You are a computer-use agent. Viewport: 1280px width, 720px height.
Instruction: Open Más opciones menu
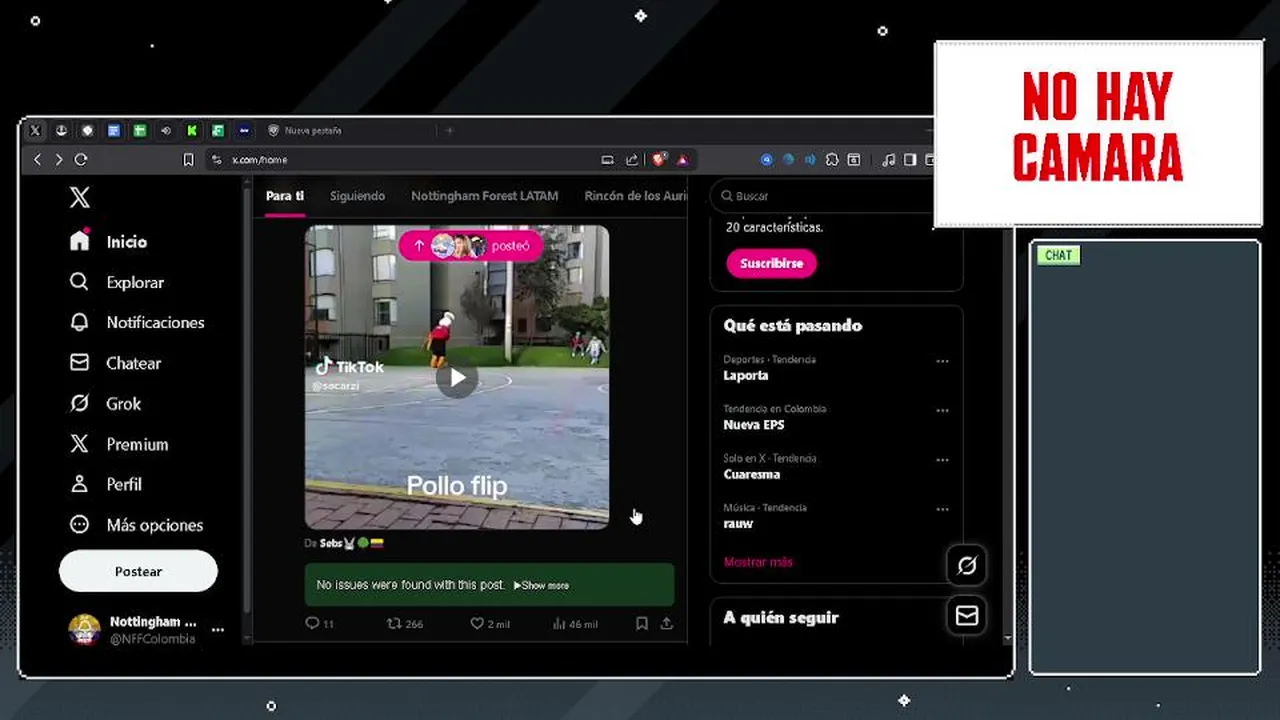tap(136, 525)
